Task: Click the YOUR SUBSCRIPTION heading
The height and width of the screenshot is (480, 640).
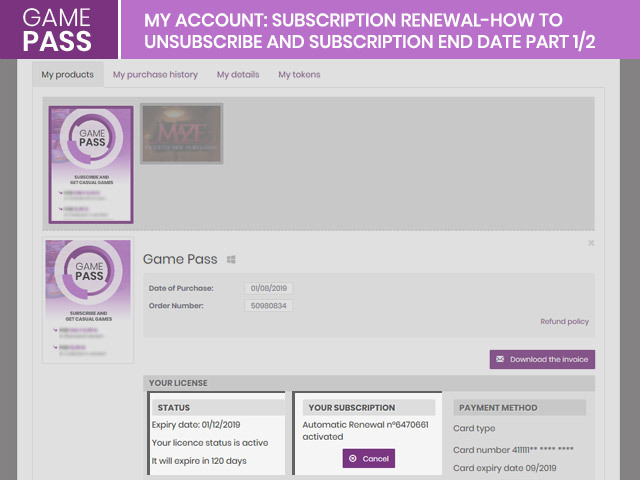Action: (351, 408)
